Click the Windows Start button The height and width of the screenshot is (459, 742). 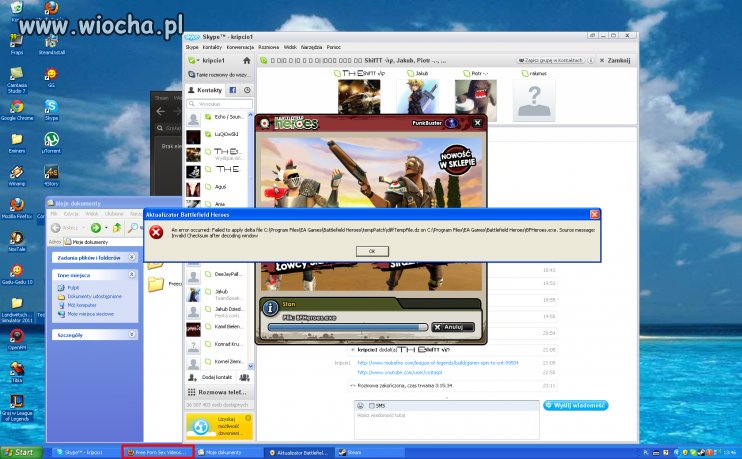[x=21, y=452]
